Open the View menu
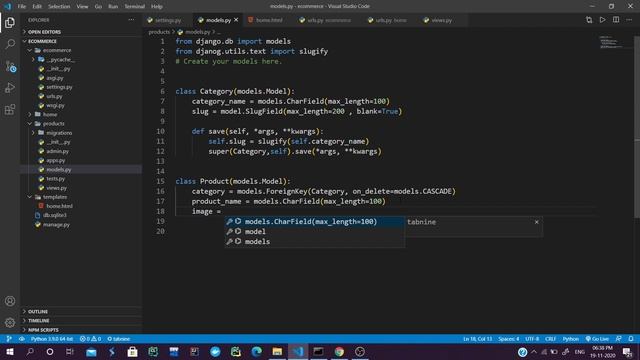Image resolution: width=640 pixels, height=360 pixels. coord(82,7)
